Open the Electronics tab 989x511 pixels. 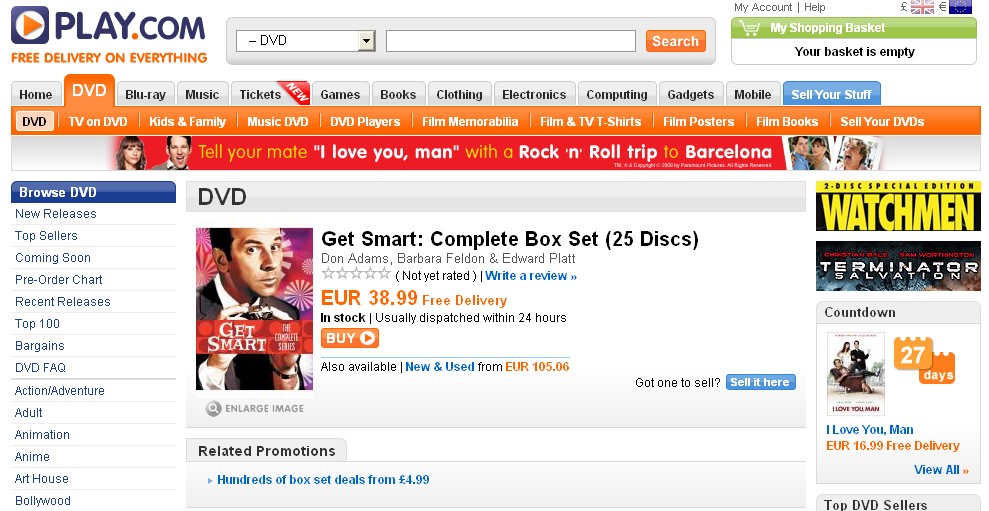(x=534, y=95)
